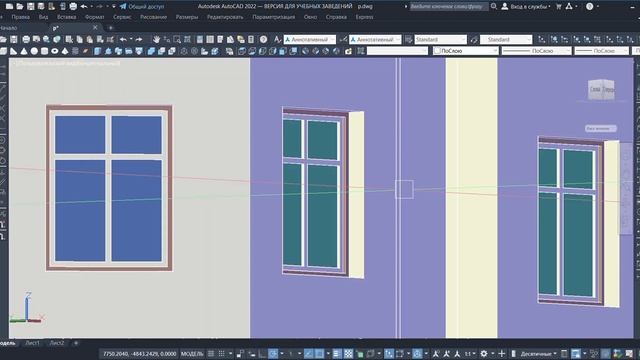Open the Справка menu

click(336, 17)
